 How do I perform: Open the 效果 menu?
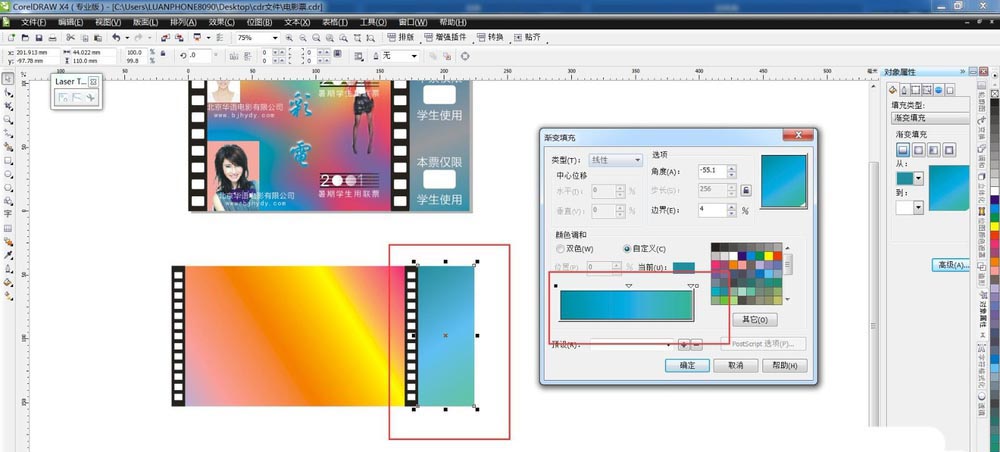[x=222, y=21]
